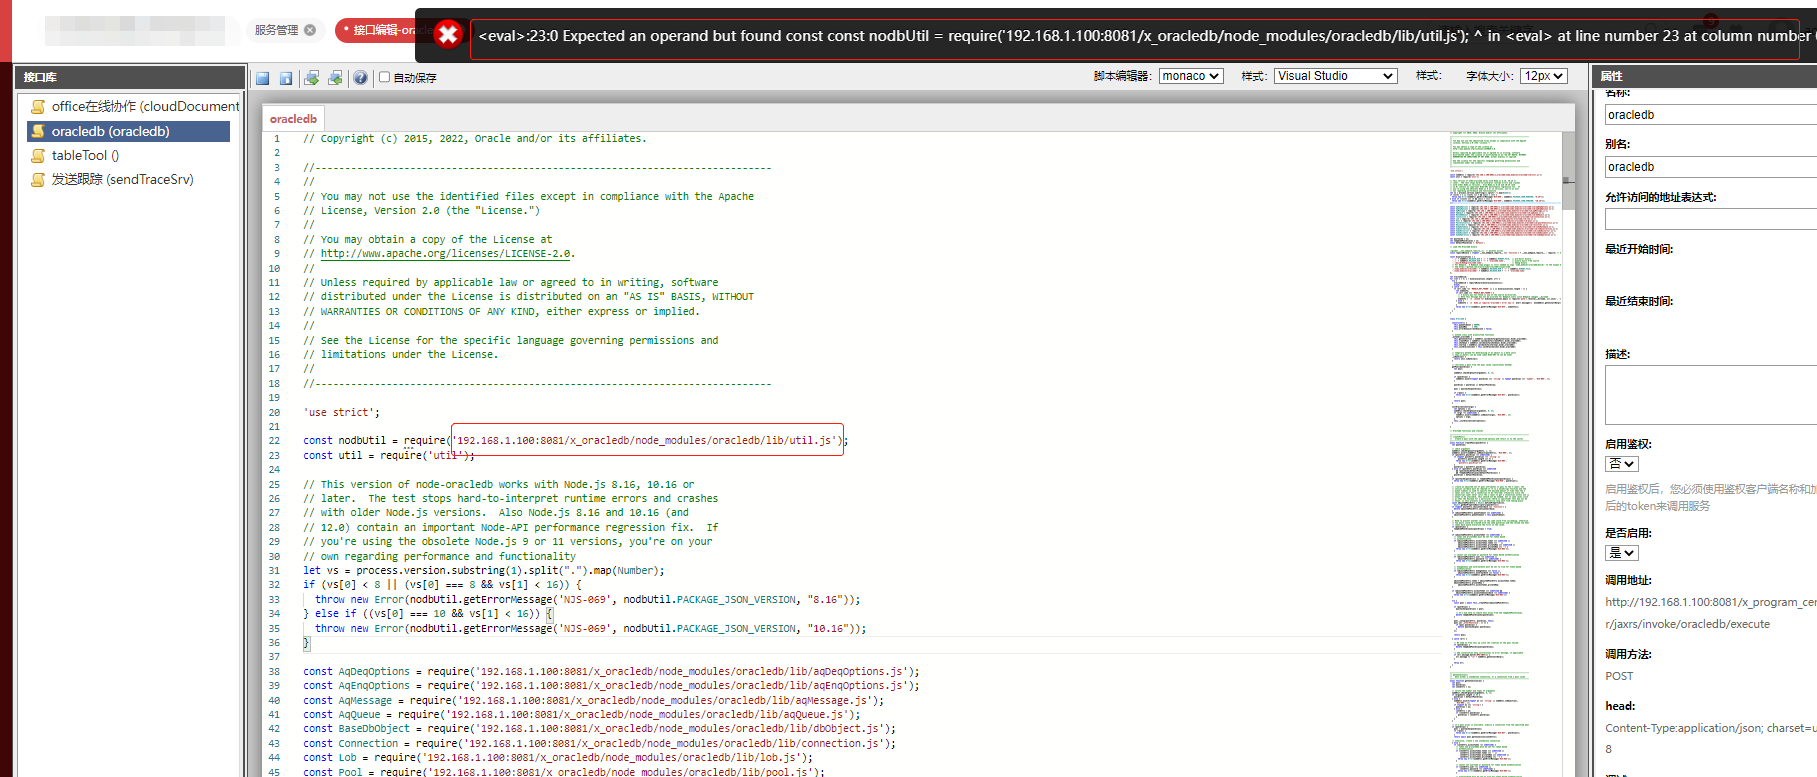
Task: Select 发送跟踪 (sendTraceSrv) in the interface library
Action: point(122,180)
